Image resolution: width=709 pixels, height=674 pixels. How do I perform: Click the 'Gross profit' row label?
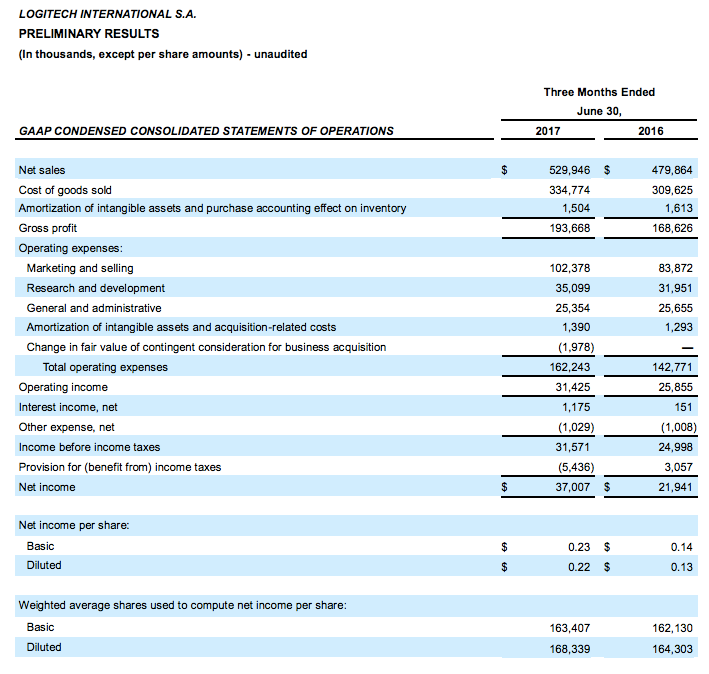click(x=47, y=228)
